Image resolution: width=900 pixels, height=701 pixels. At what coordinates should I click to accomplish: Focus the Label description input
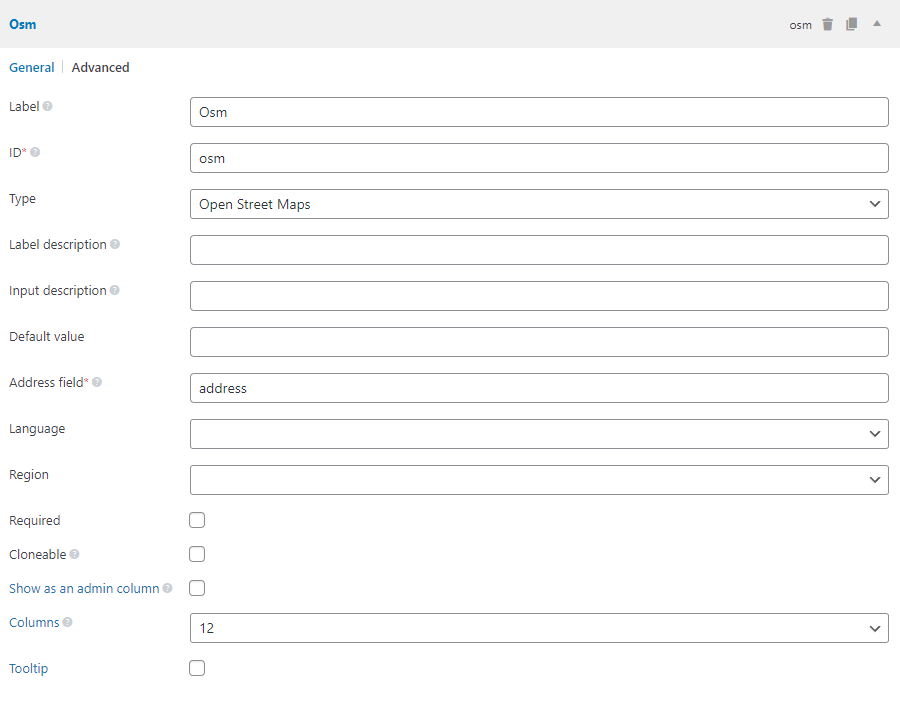coord(539,250)
